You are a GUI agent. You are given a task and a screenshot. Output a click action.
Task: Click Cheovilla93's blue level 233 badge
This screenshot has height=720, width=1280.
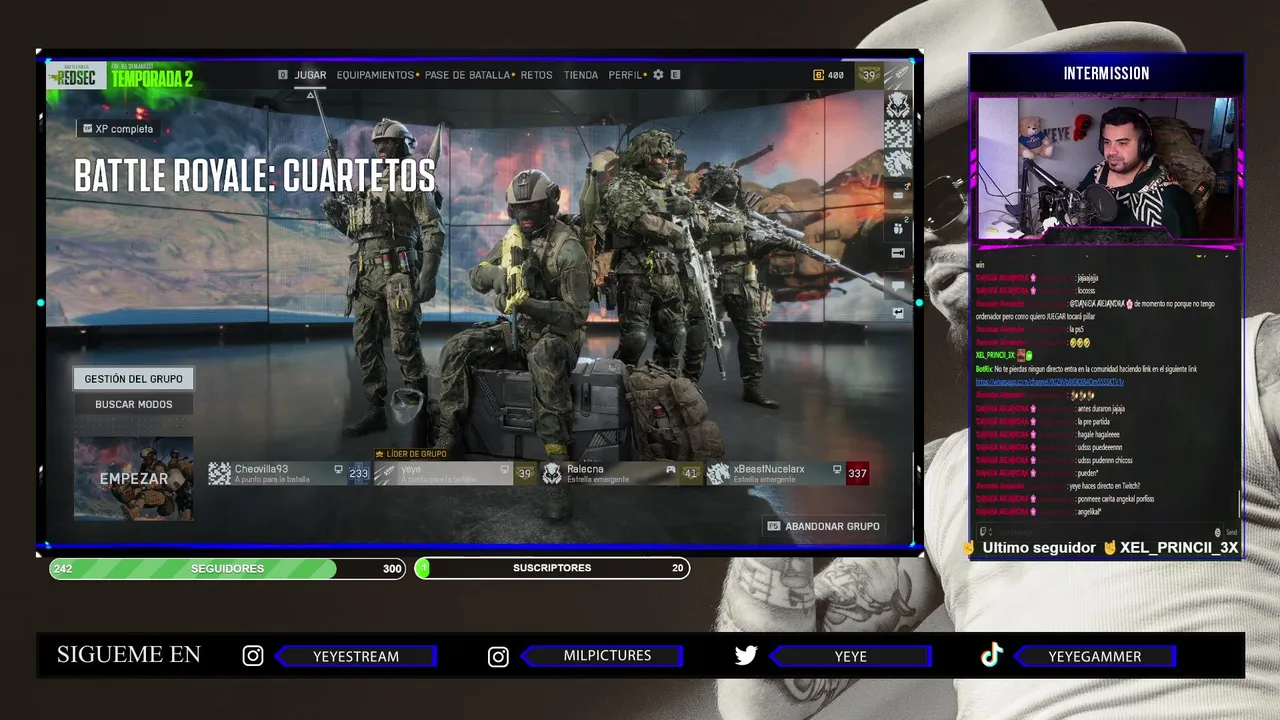click(358, 473)
